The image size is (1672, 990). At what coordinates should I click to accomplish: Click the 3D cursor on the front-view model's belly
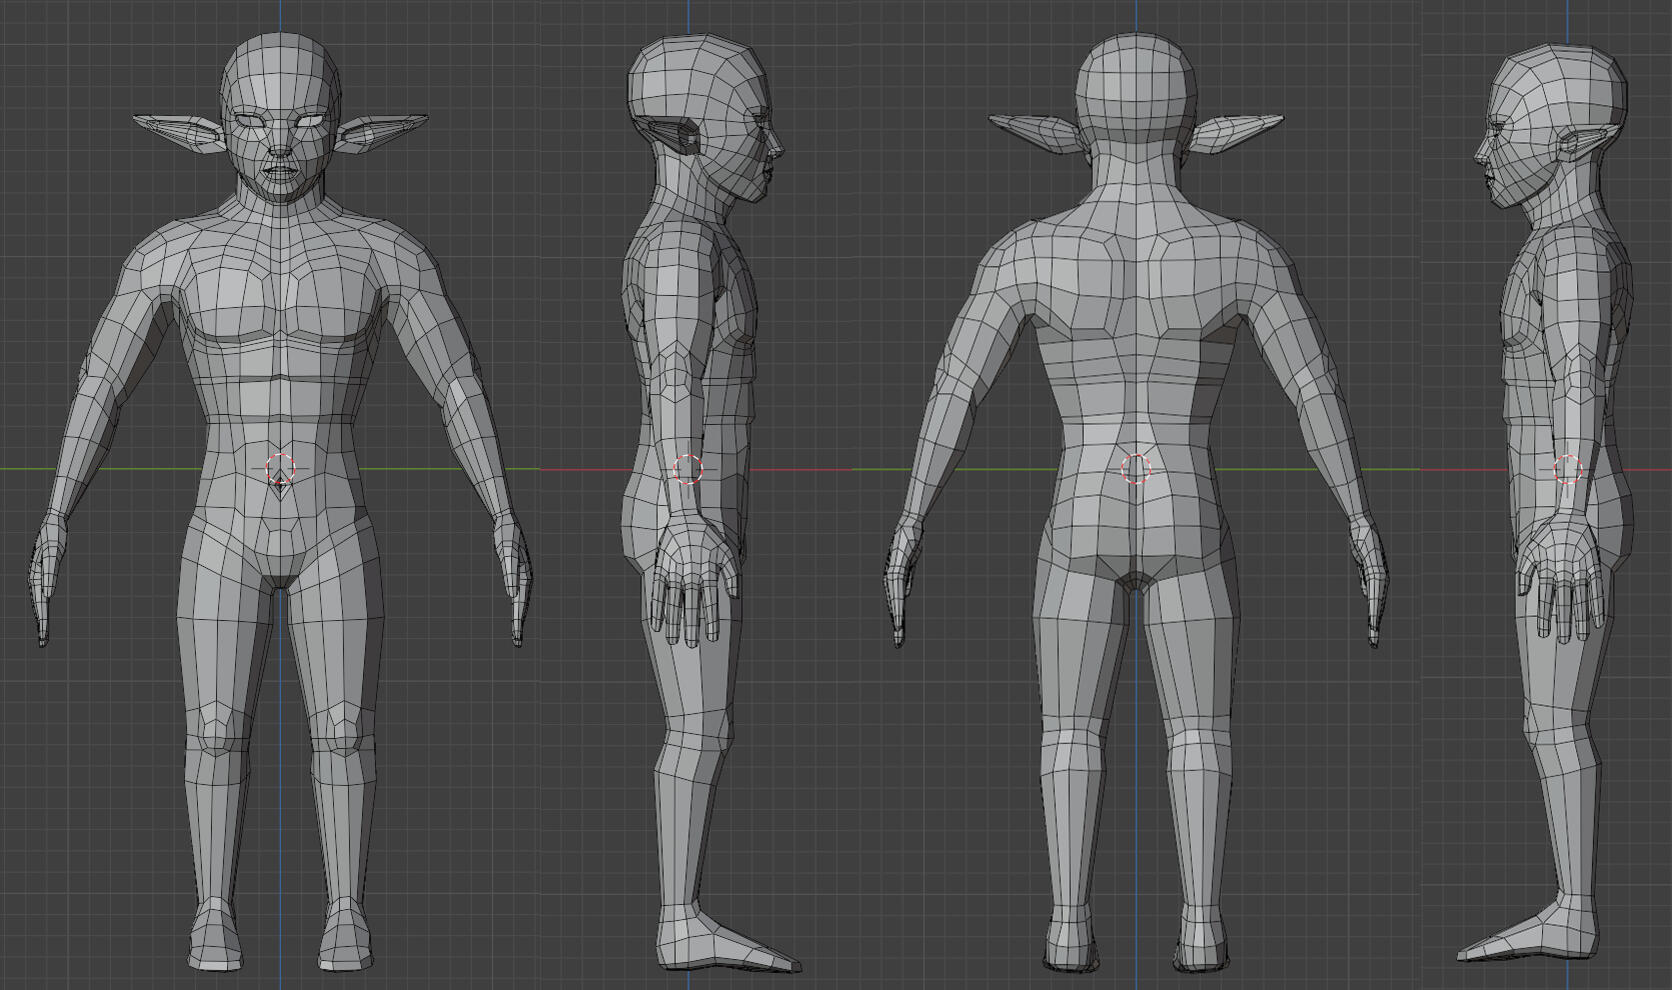pos(281,468)
